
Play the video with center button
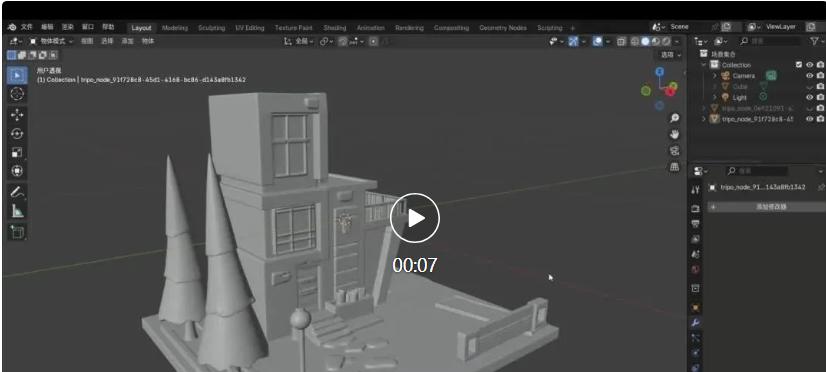coord(415,218)
